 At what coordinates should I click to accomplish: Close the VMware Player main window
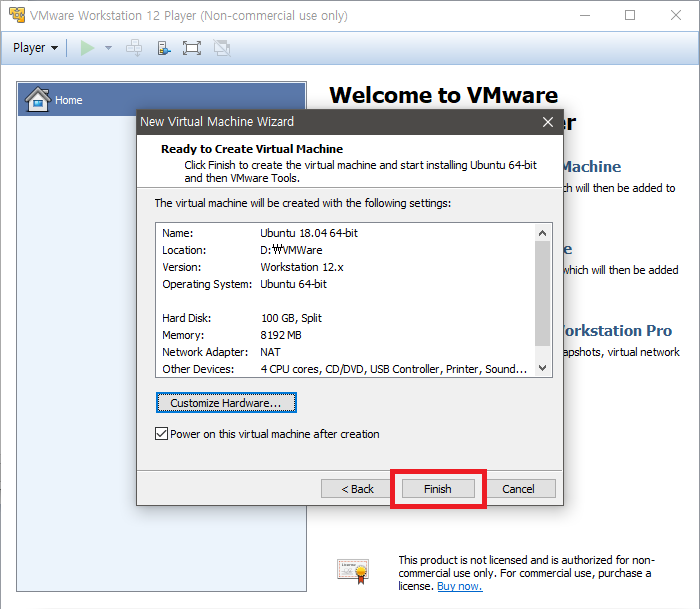coord(676,15)
